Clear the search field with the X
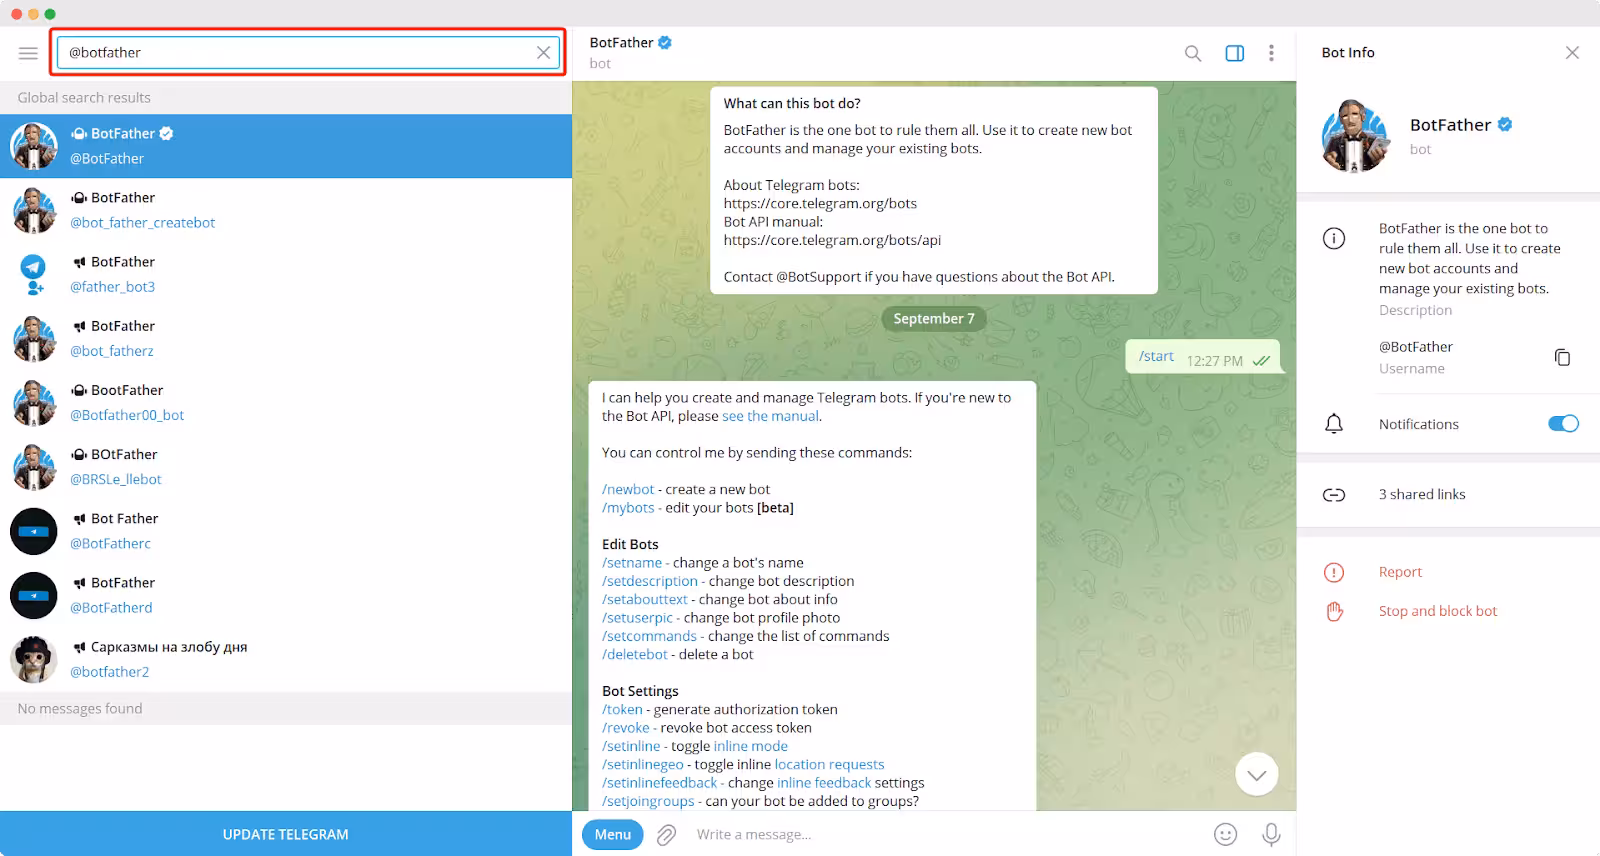The width and height of the screenshot is (1600, 856). 543,53
